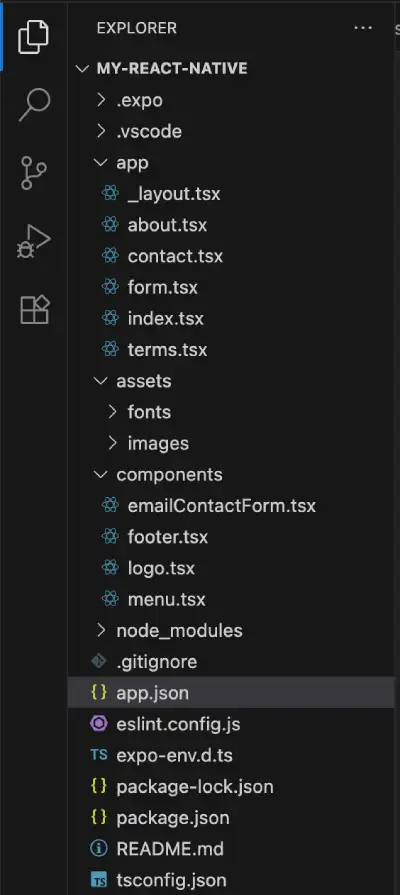Open the Source Control view icon
Viewport: 400px width, 895px height.
pyautogui.click(x=34, y=173)
